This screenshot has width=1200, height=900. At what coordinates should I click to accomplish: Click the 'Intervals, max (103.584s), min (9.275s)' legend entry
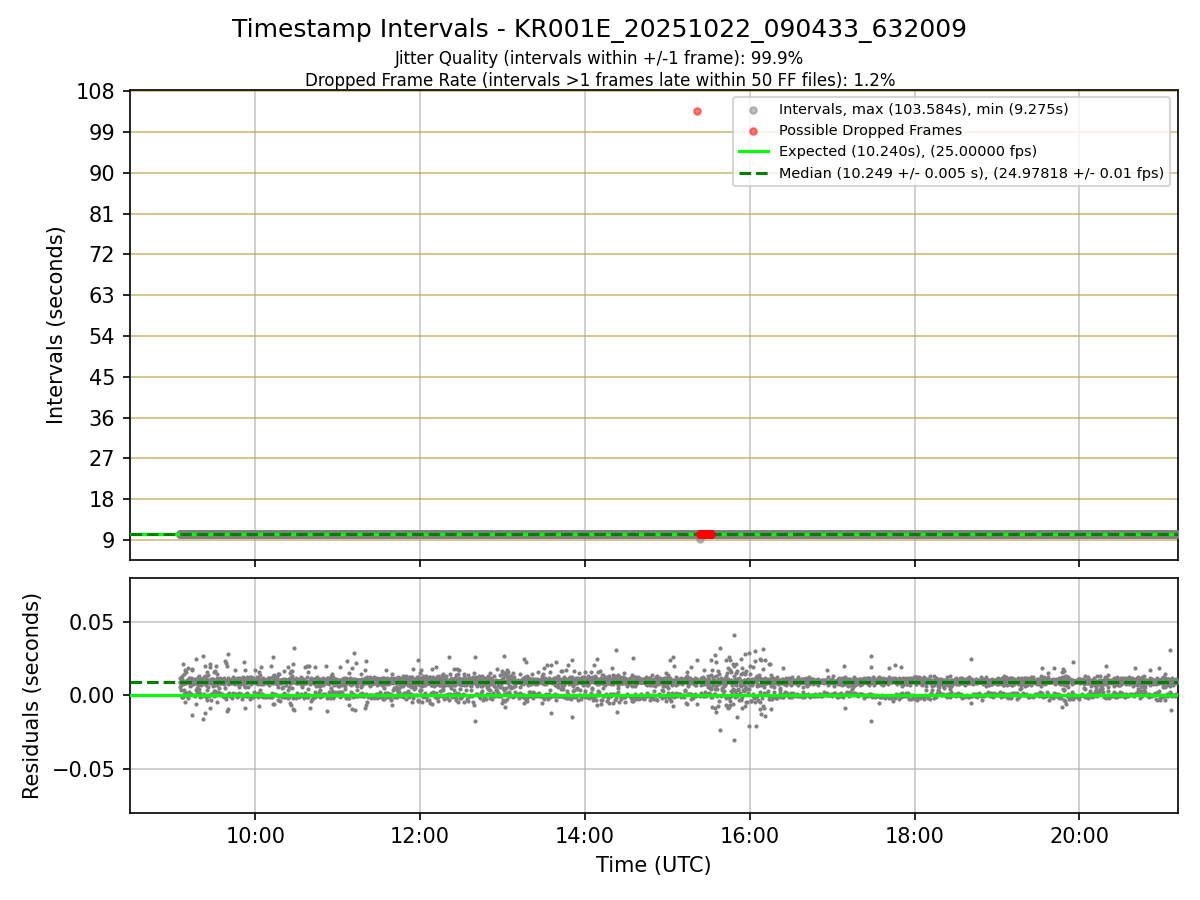click(x=924, y=109)
